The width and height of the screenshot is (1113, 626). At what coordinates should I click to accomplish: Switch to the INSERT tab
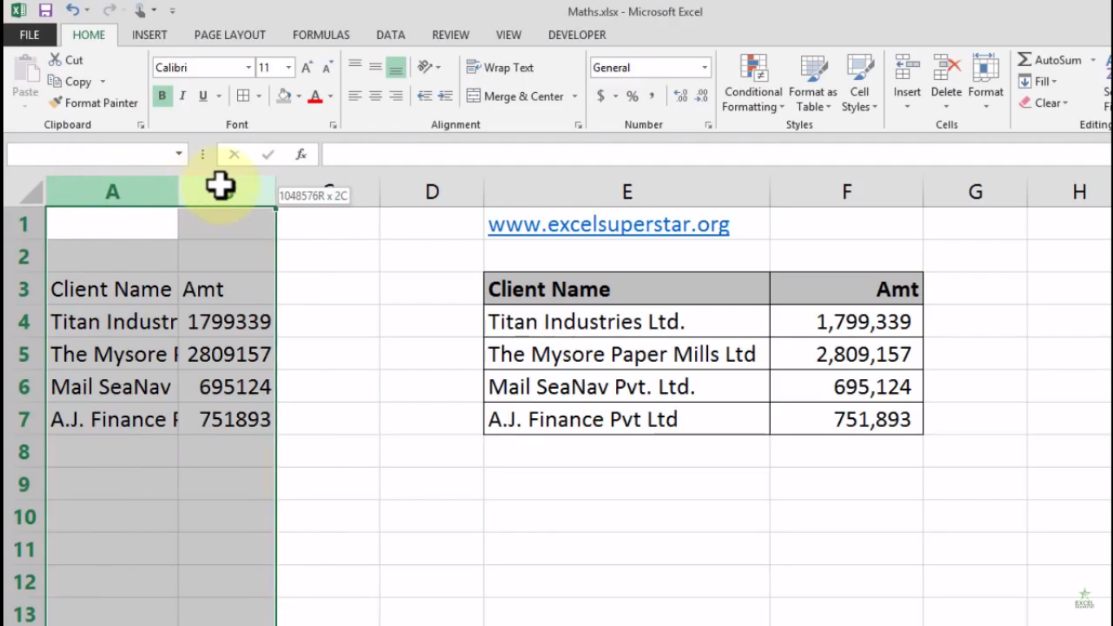(x=149, y=35)
